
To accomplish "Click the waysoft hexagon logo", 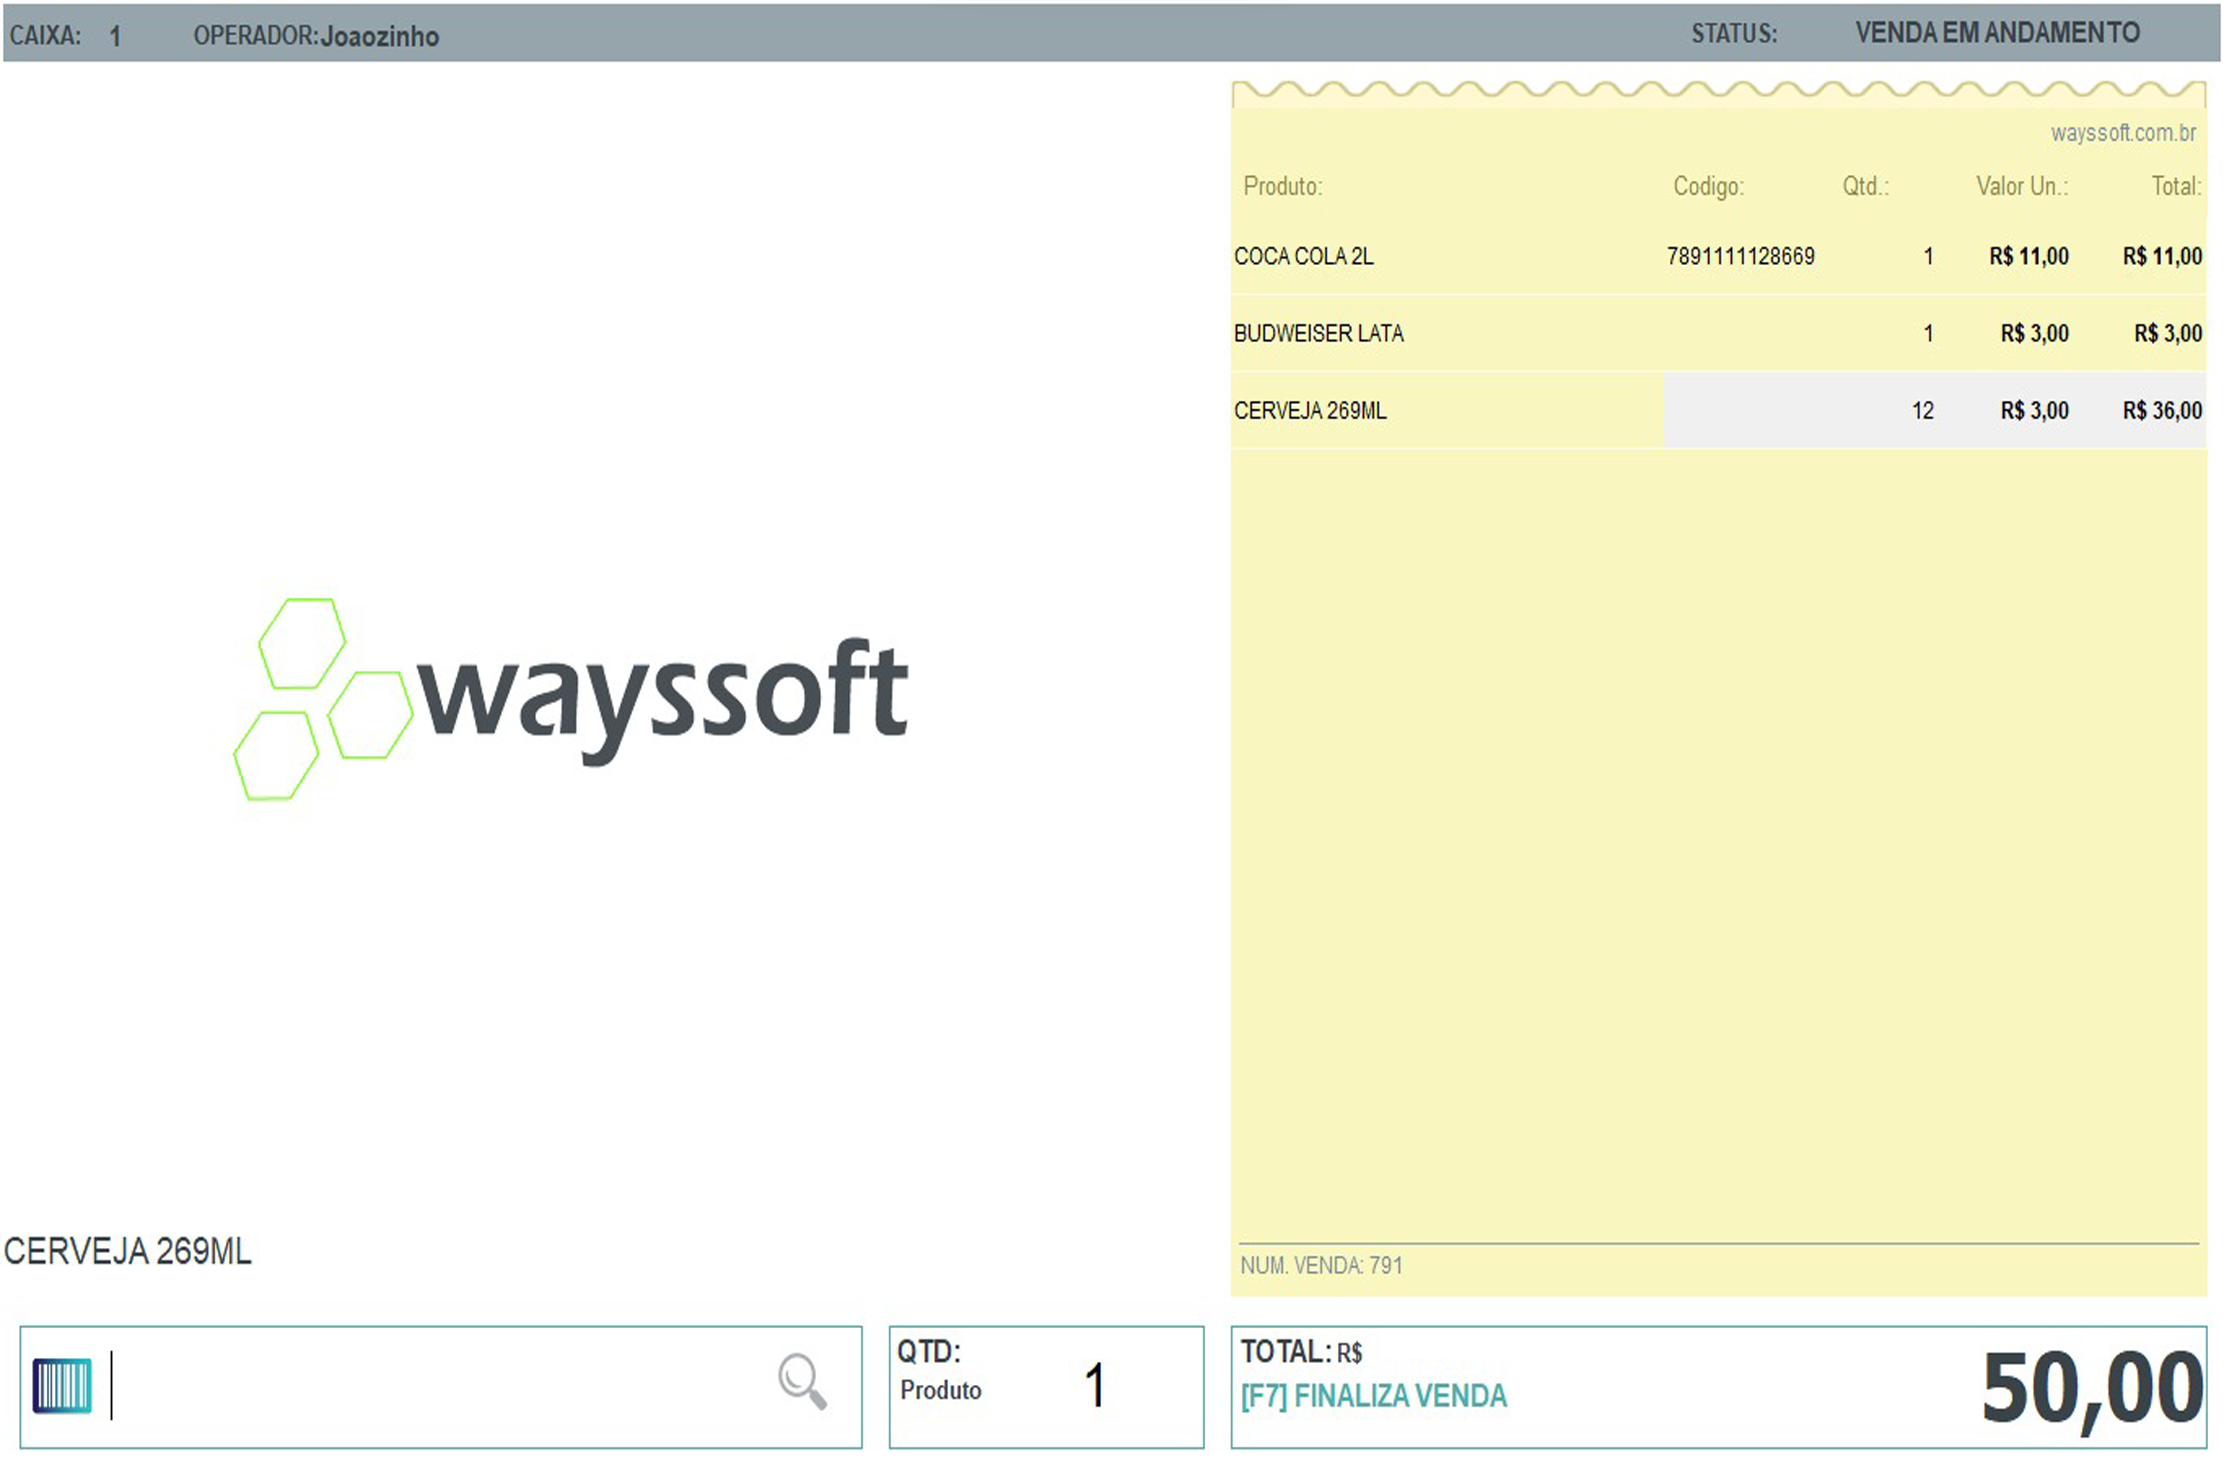I will (571, 699).
